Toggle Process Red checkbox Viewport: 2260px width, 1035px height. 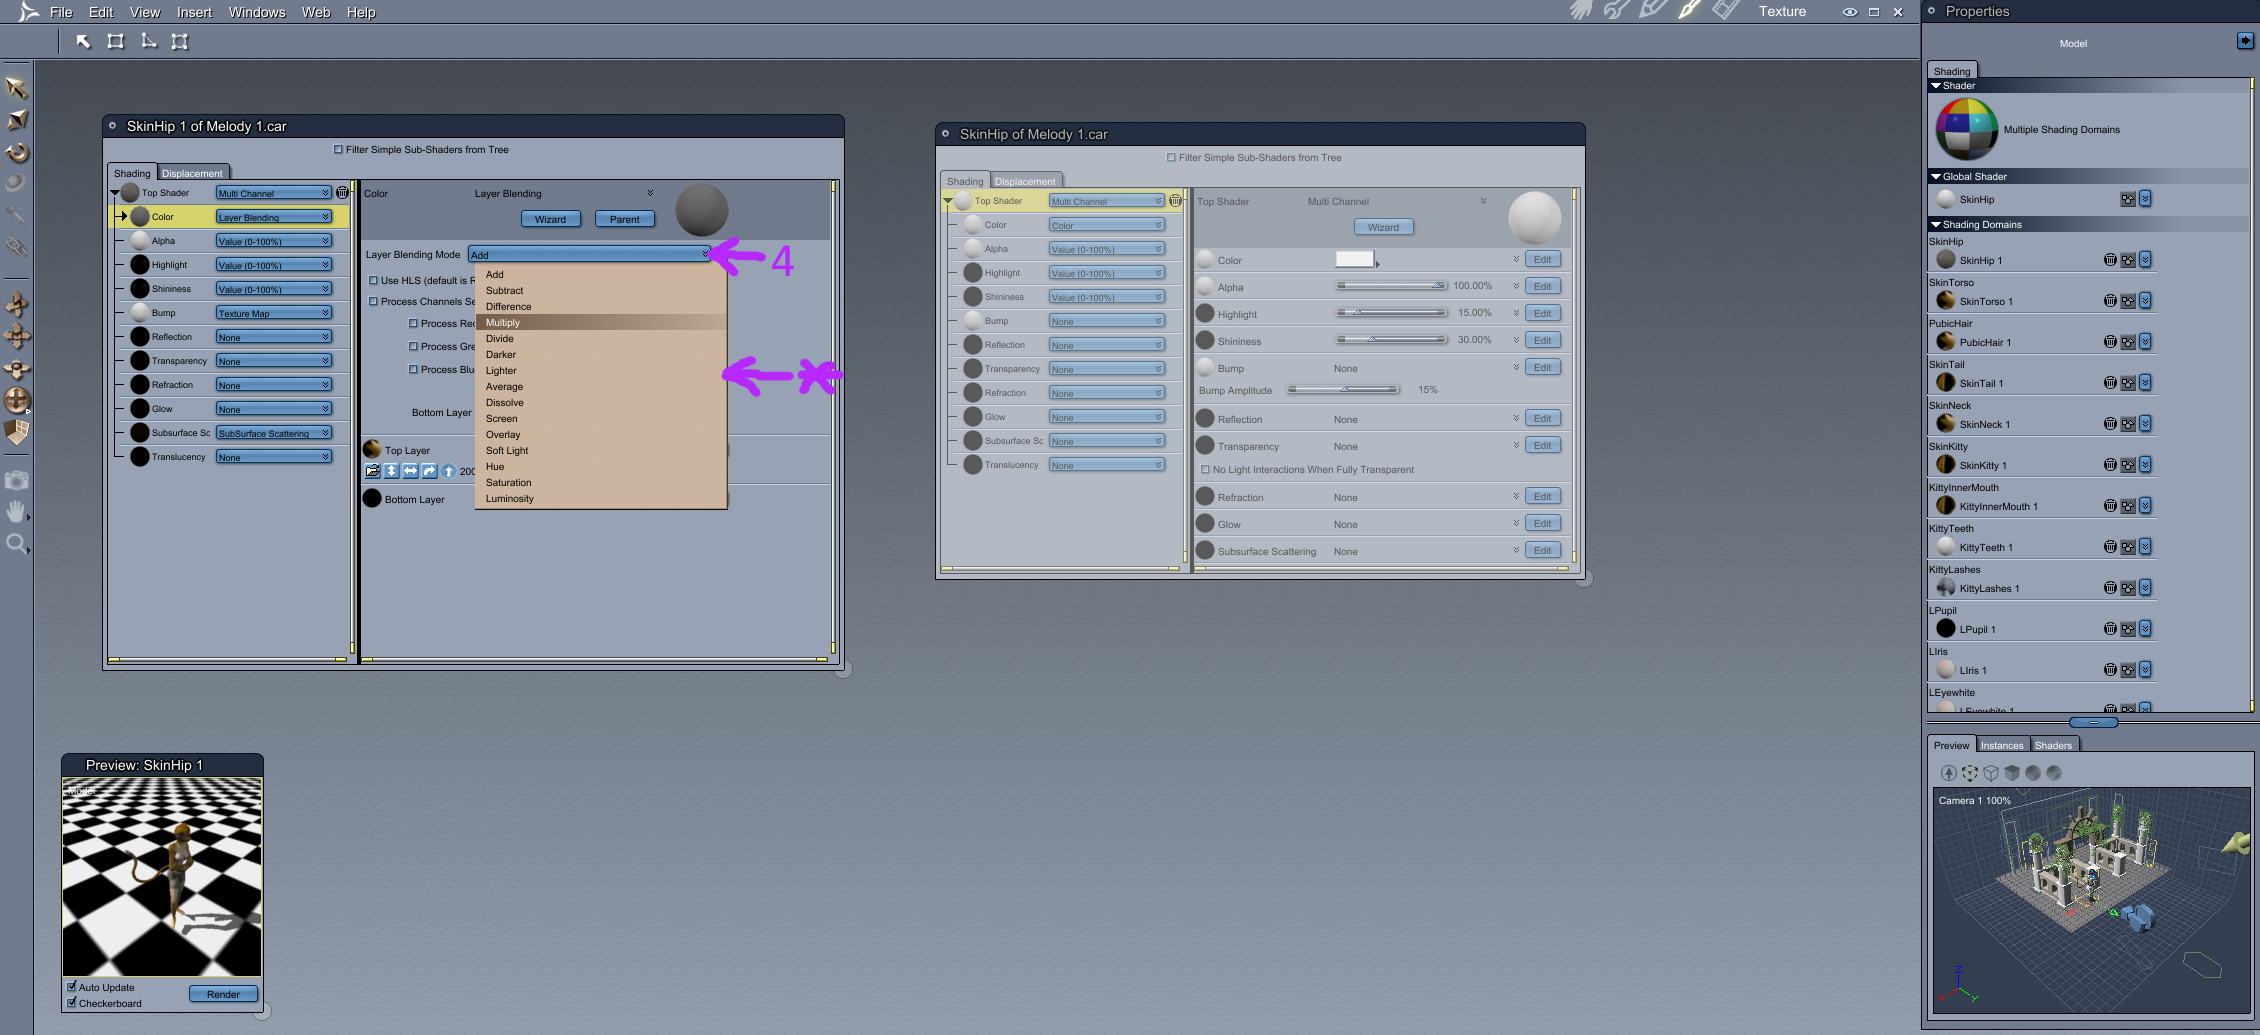pyautogui.click(x=413, y=324)
